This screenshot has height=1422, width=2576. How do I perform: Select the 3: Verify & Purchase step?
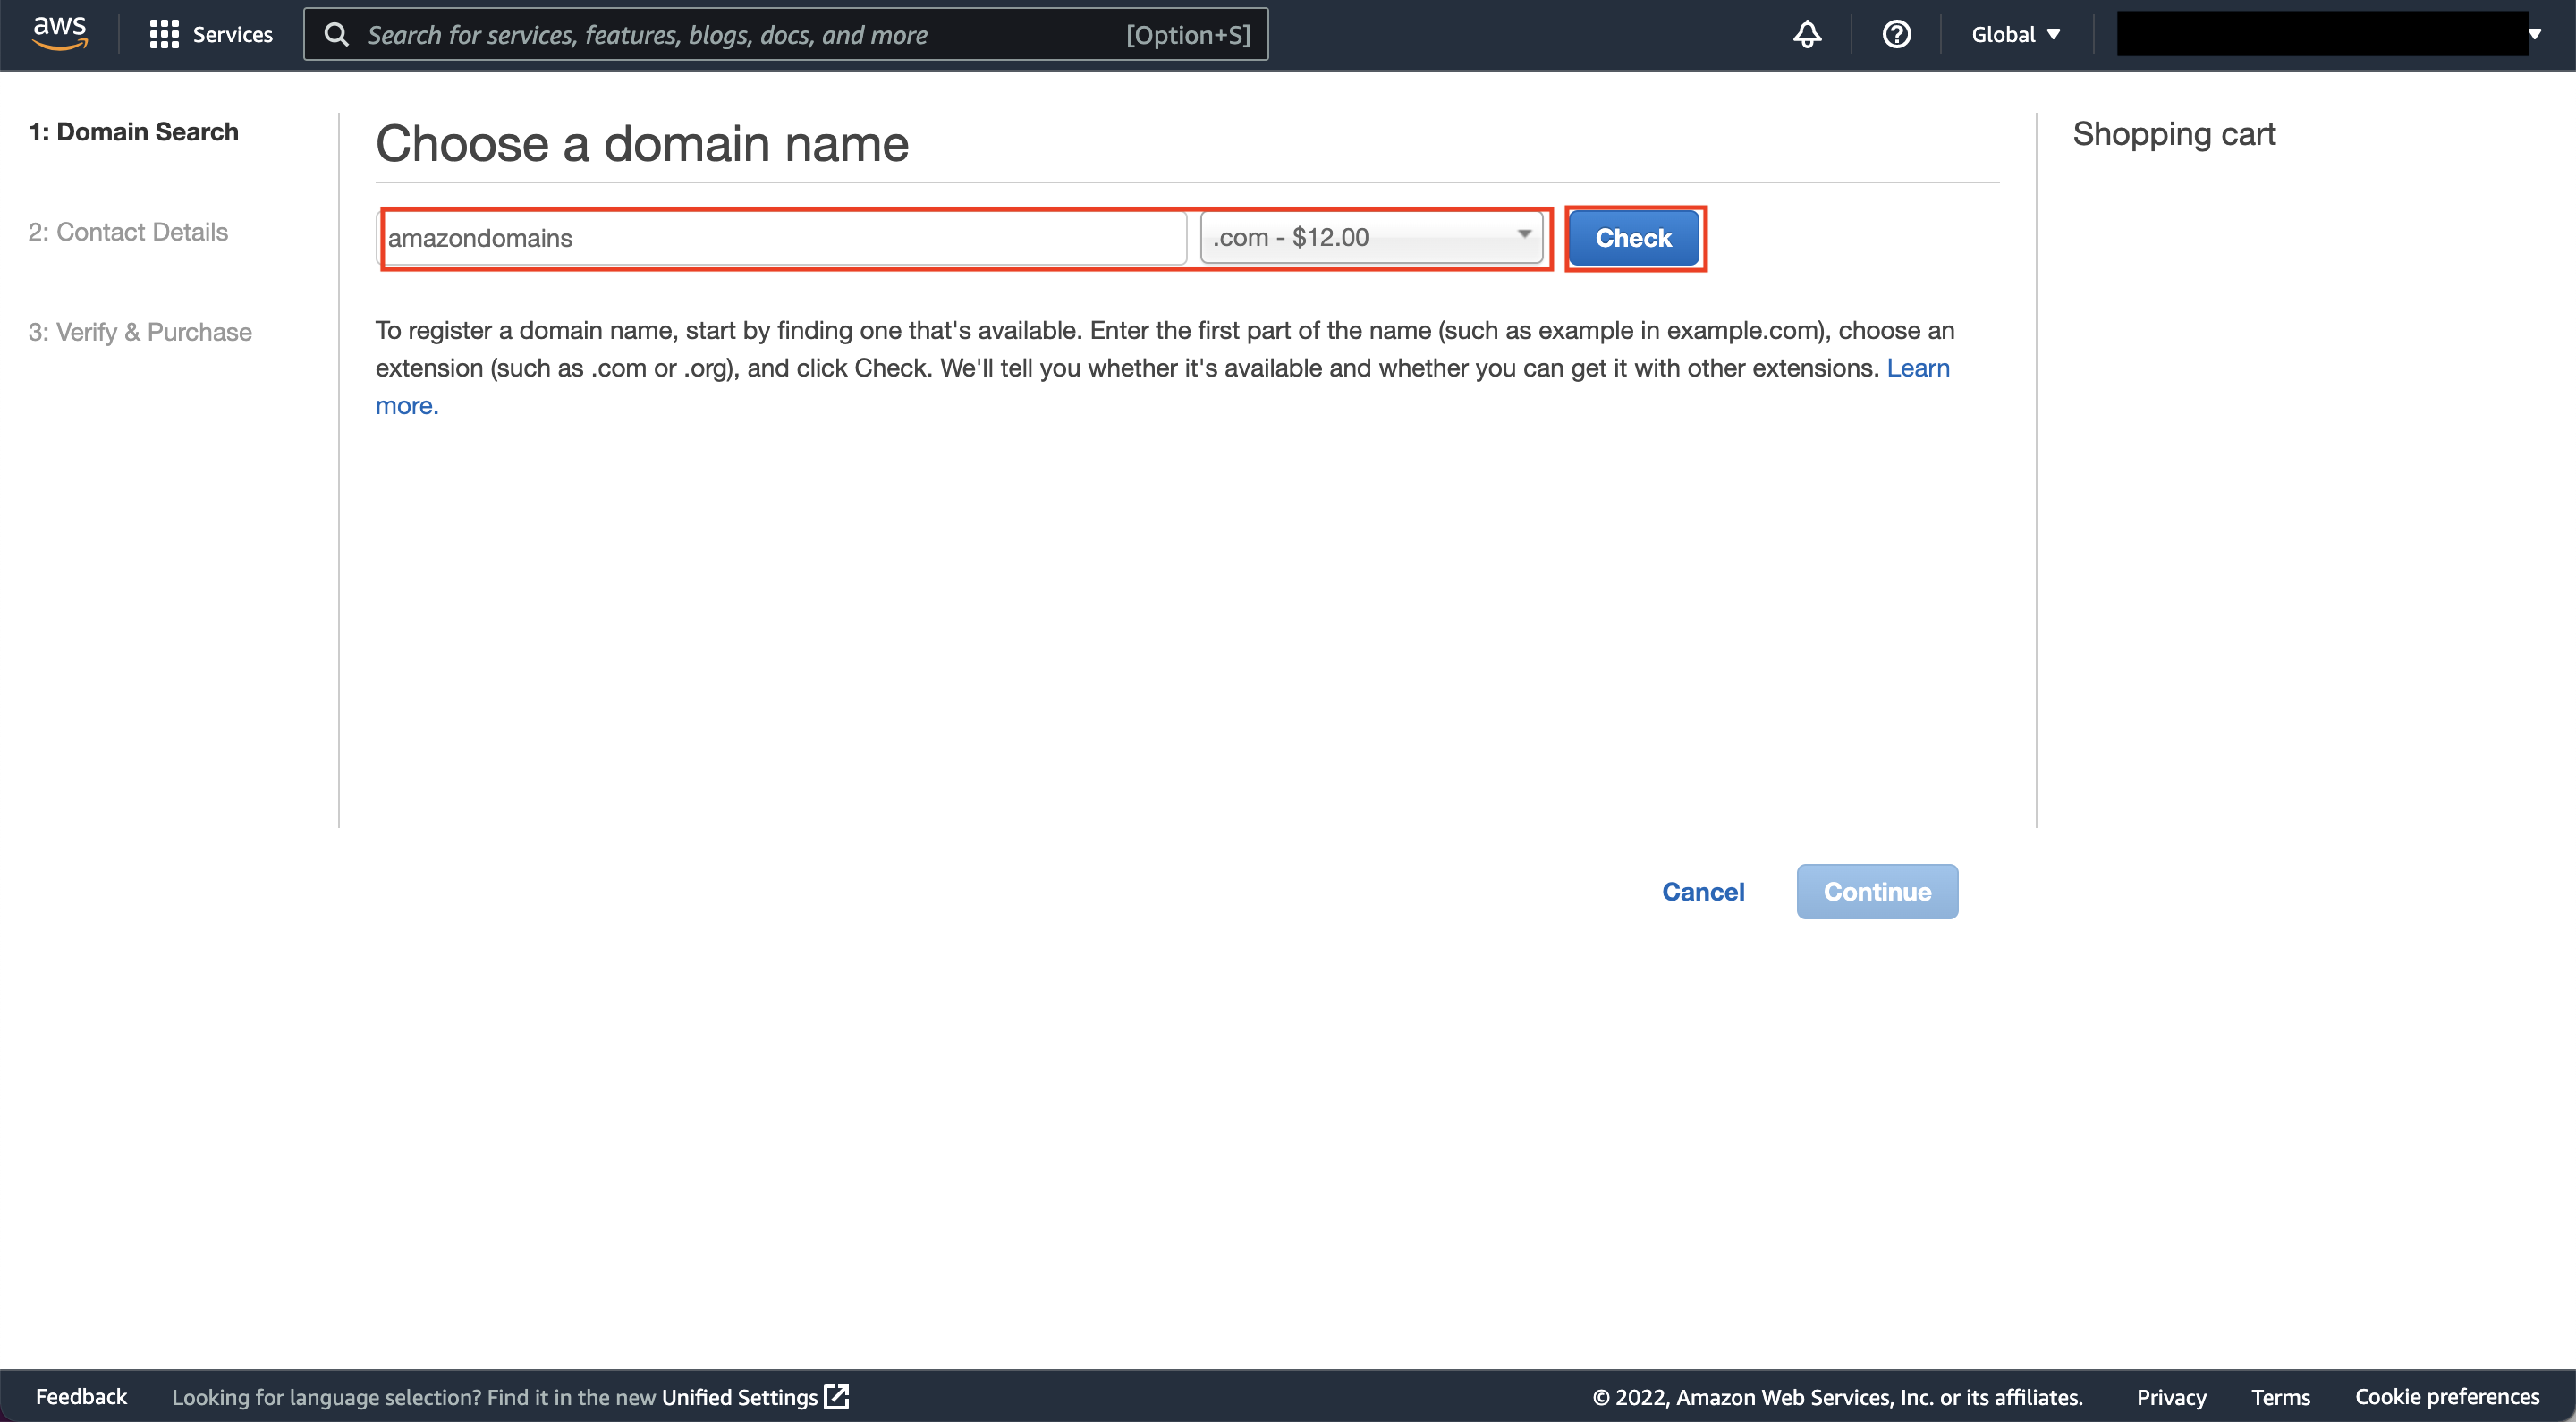pyautogui.click(x=140, y=332)
